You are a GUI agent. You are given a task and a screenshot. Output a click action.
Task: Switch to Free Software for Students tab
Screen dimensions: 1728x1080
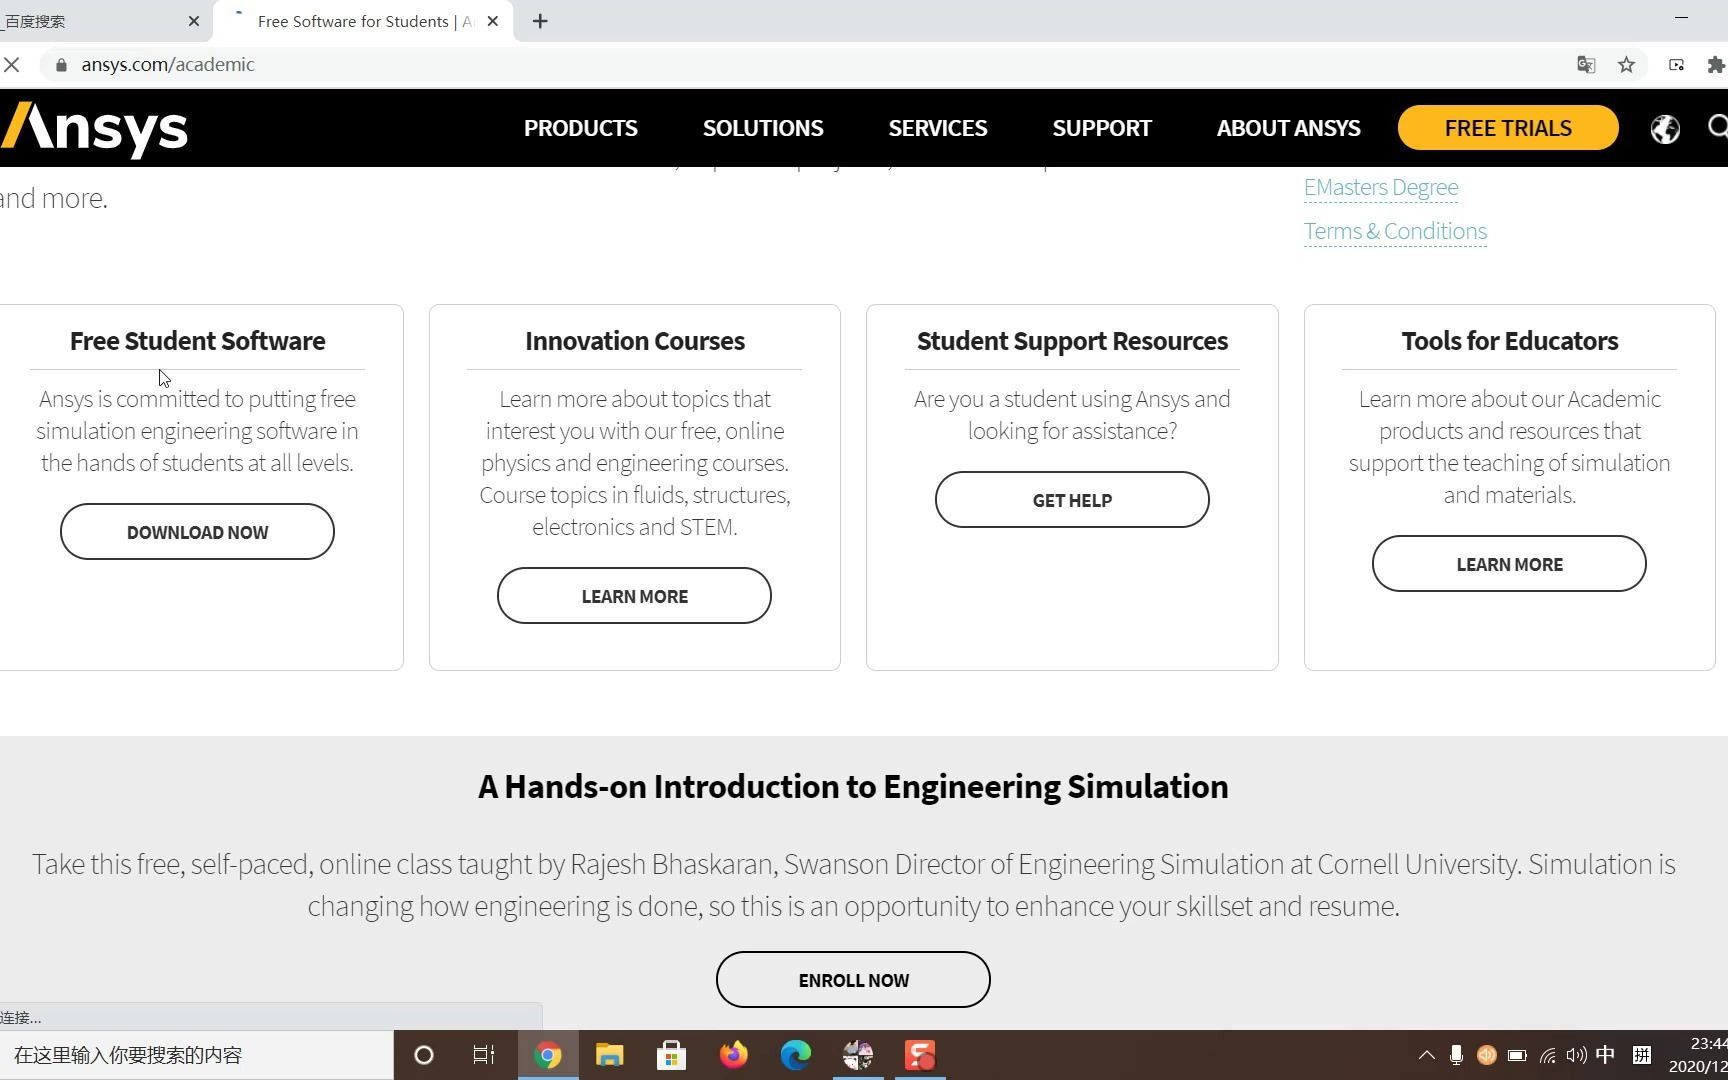pyautogui.click(x=364, y=21)
